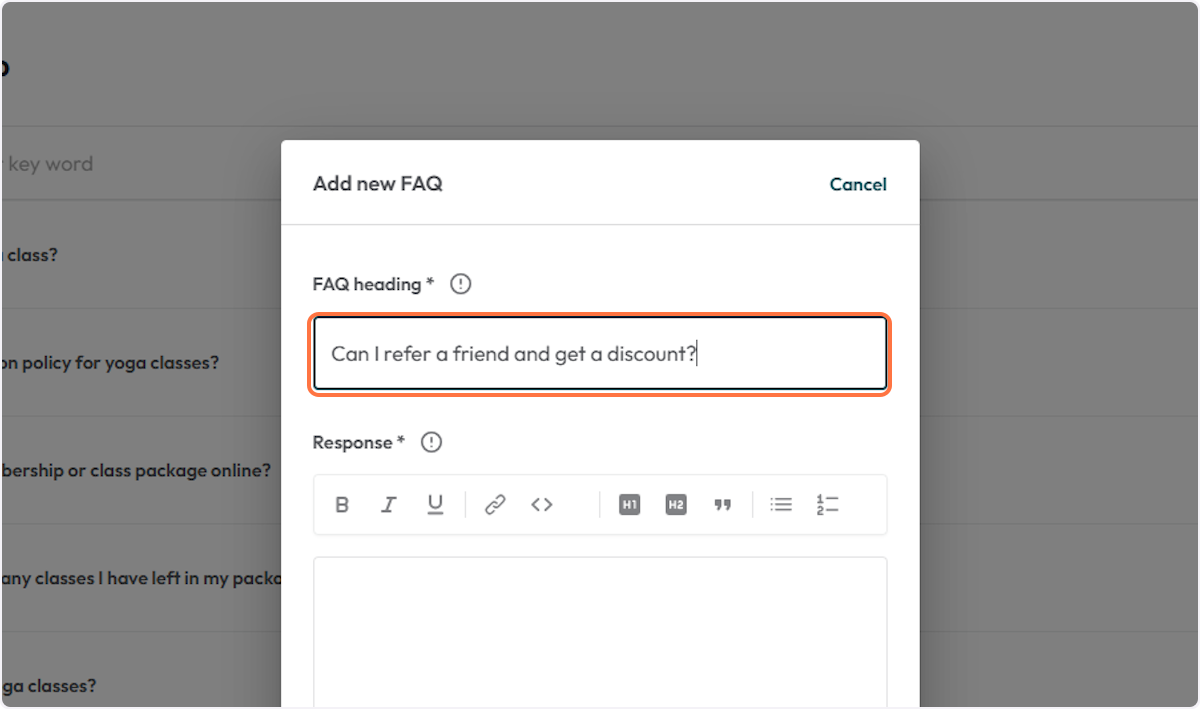Toggle bold formatting in the editor
The image size is (1200, 709).
[x=341, y=504]
